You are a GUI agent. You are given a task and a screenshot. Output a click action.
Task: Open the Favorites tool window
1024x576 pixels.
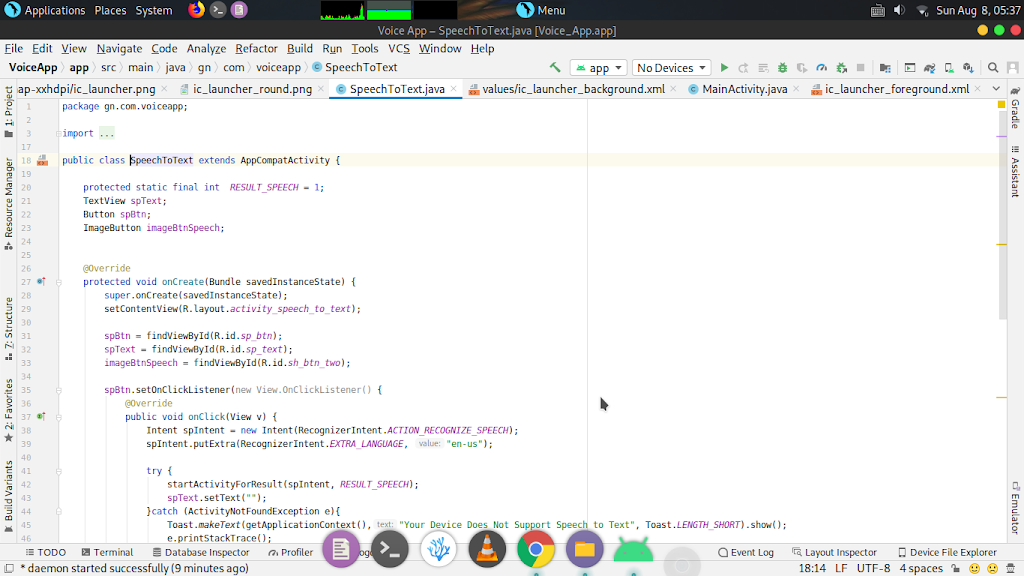[8, 410]
